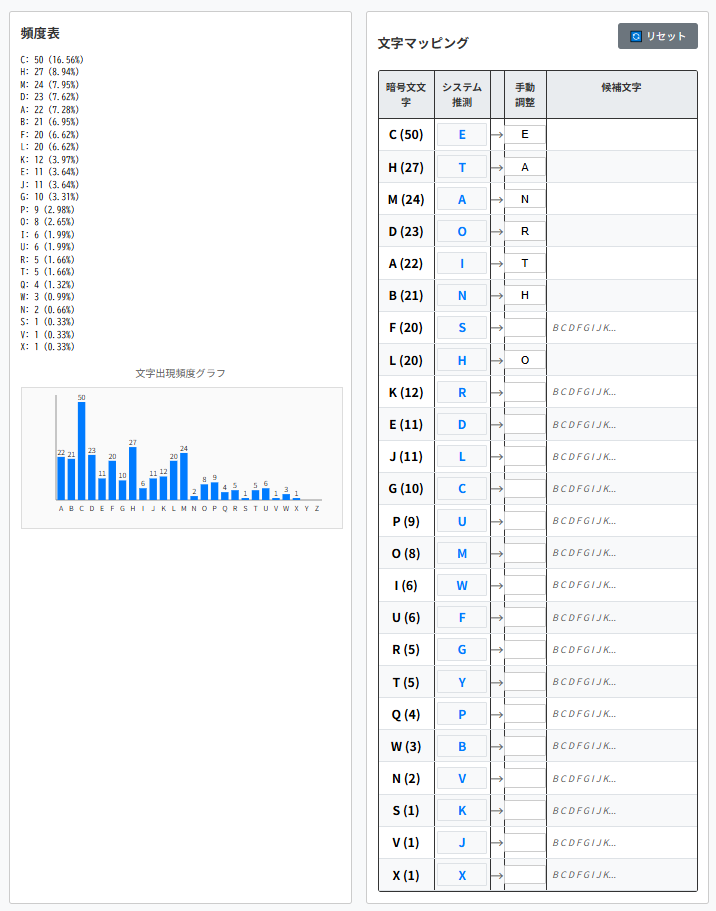Click the arrow icon in the G (10) row
The height and width of the screenshot is (911, 716).
[497, 489]
